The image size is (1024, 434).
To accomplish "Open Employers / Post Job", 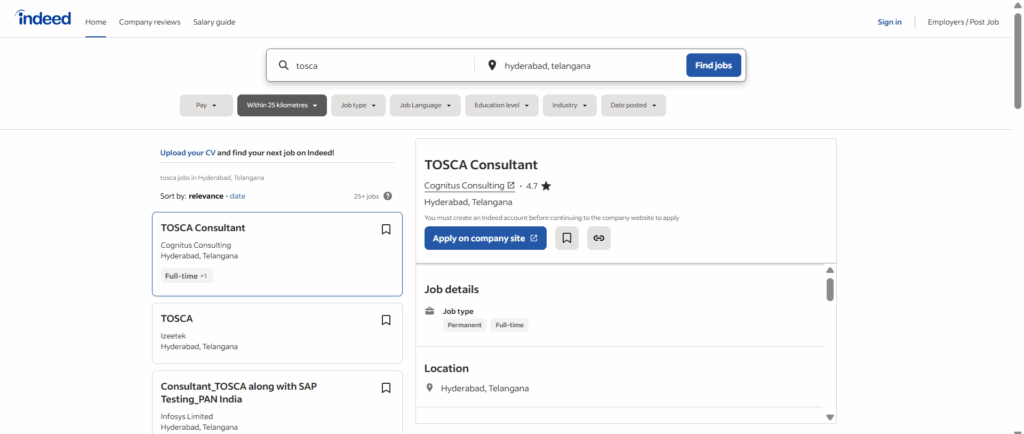I will [x=963, y=22].
